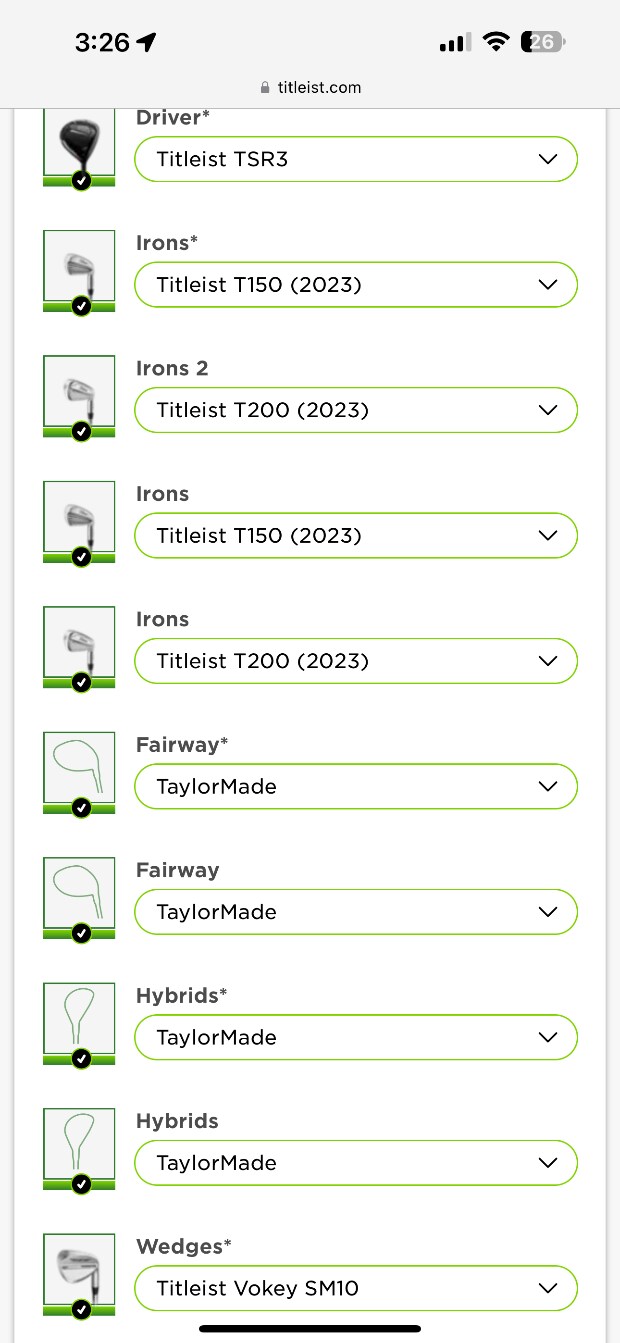
Task: Toggle the checkmark under the Driver image
Action: pos(82,181)
